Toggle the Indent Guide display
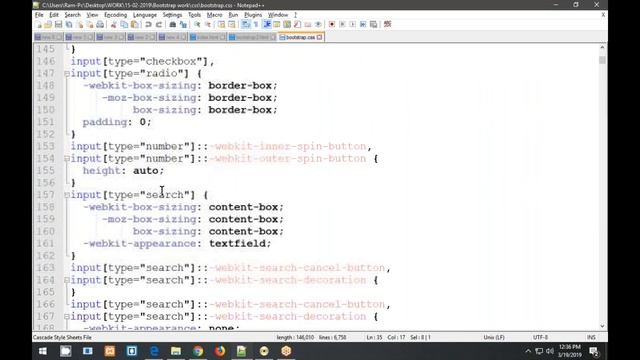640x360 pixels. (266, 24)
